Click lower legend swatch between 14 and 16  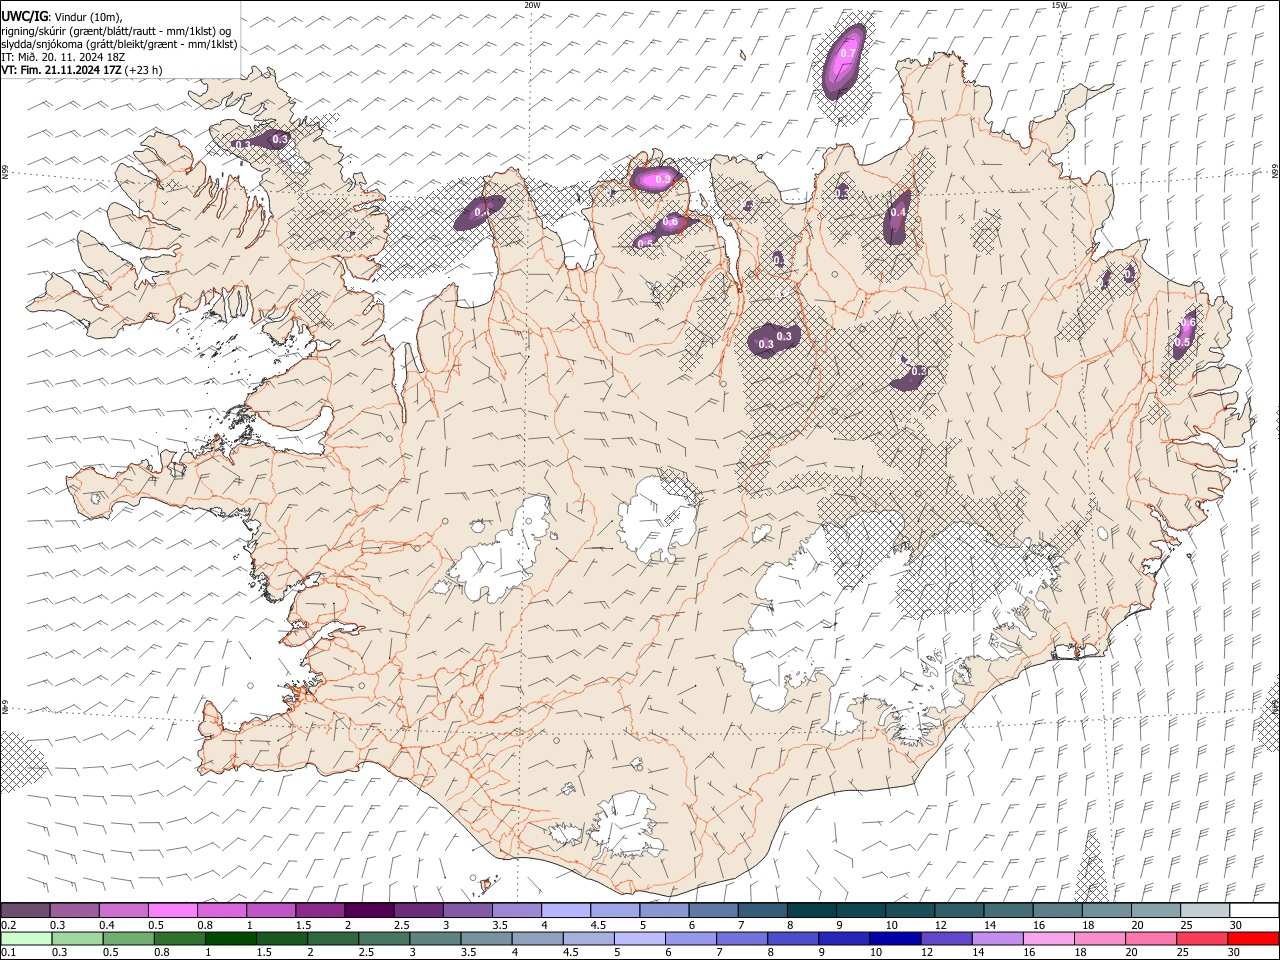996,938
